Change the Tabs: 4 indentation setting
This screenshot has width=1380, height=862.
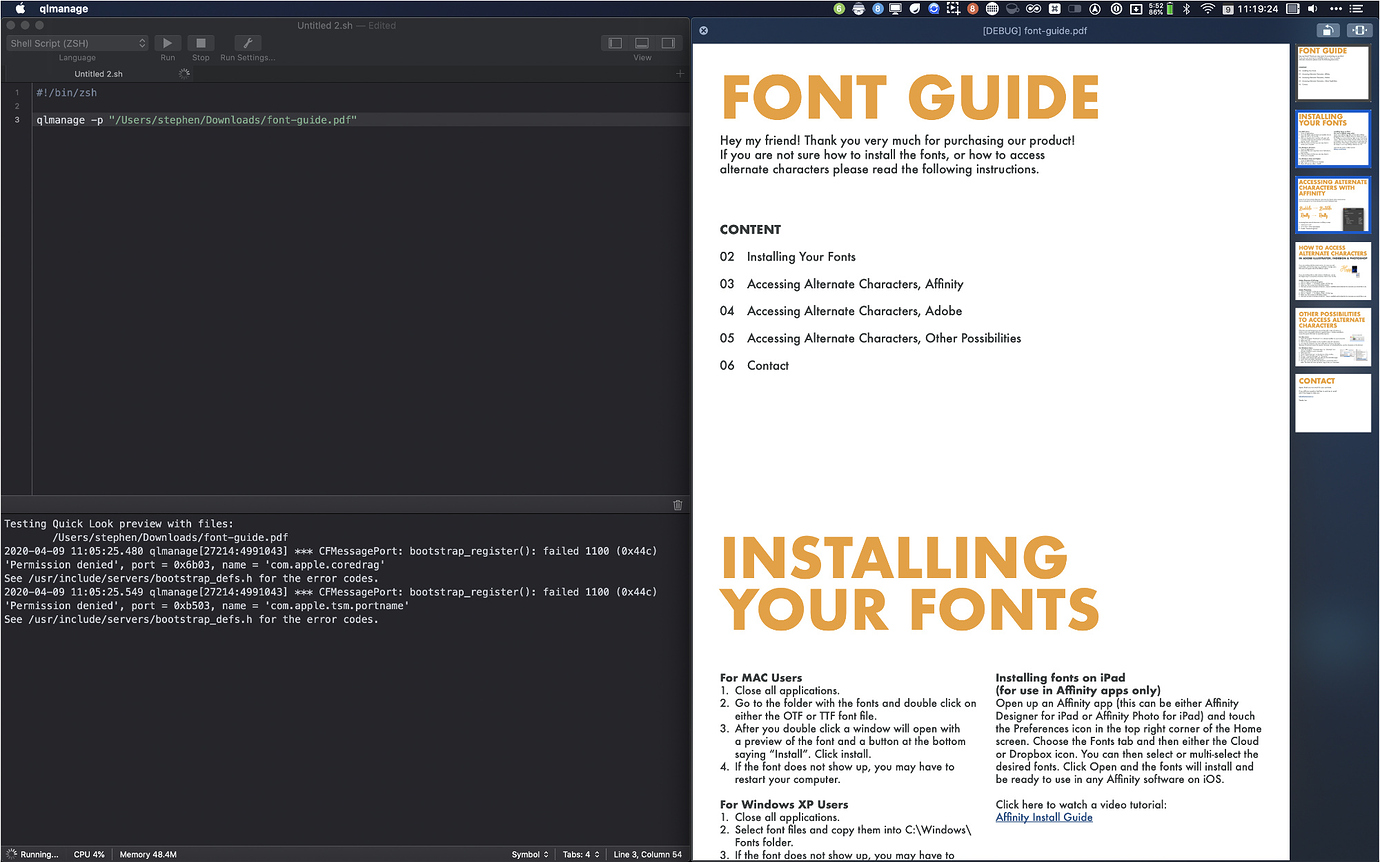(x=580, y=855)
